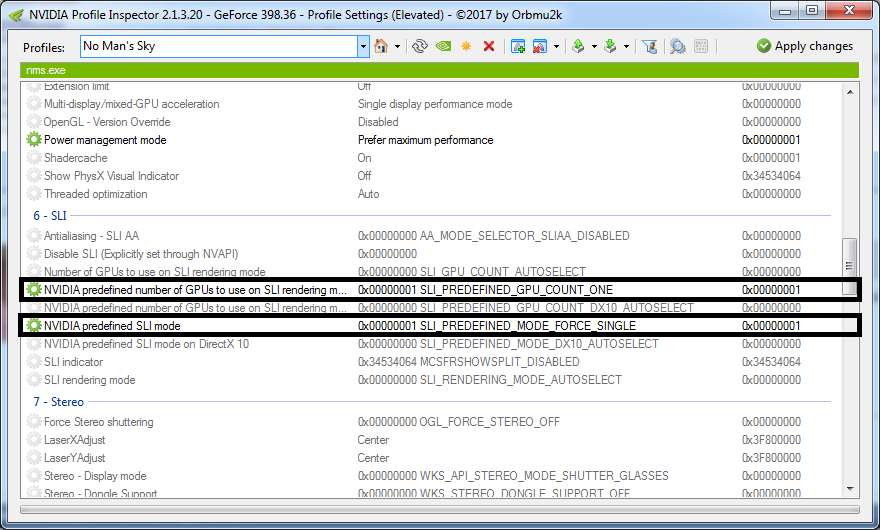Click the add application to profile icon
Viewport: 880px width, 530px height.
(518, 46)
